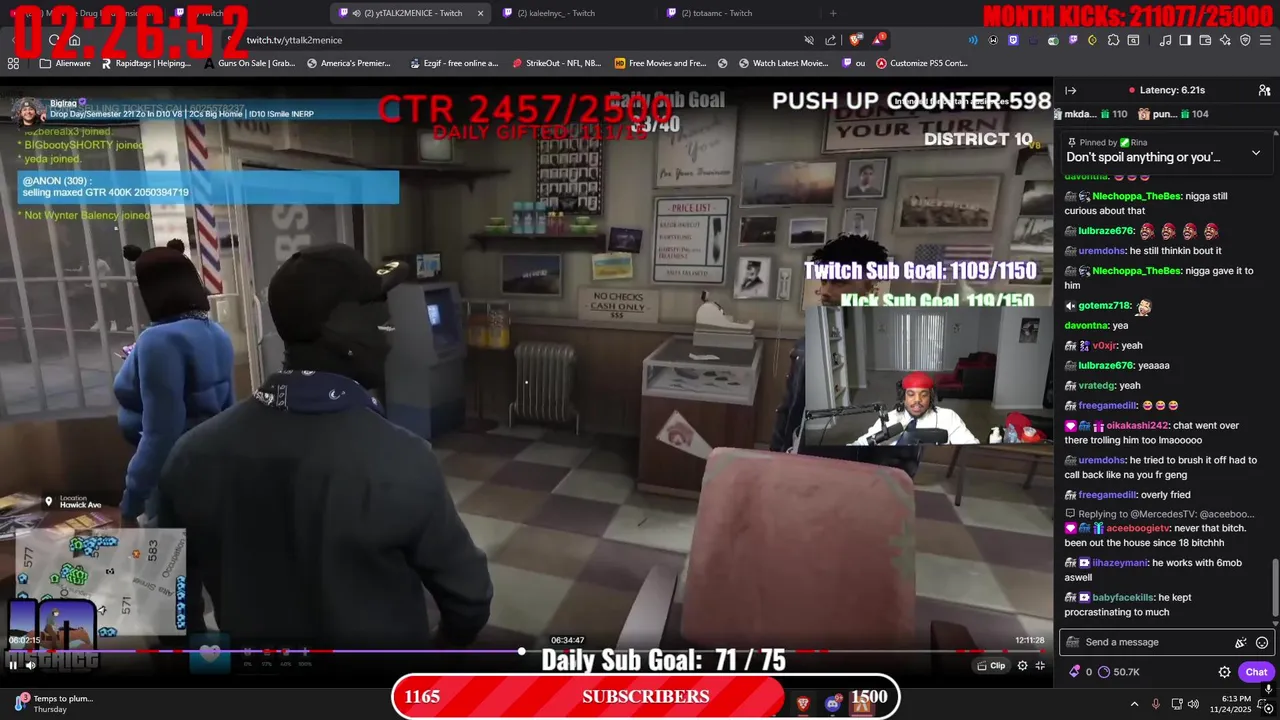Open Brave Rewards triangle icon
This screenshot has height=720, width=1280.
(x=878, y=40)
